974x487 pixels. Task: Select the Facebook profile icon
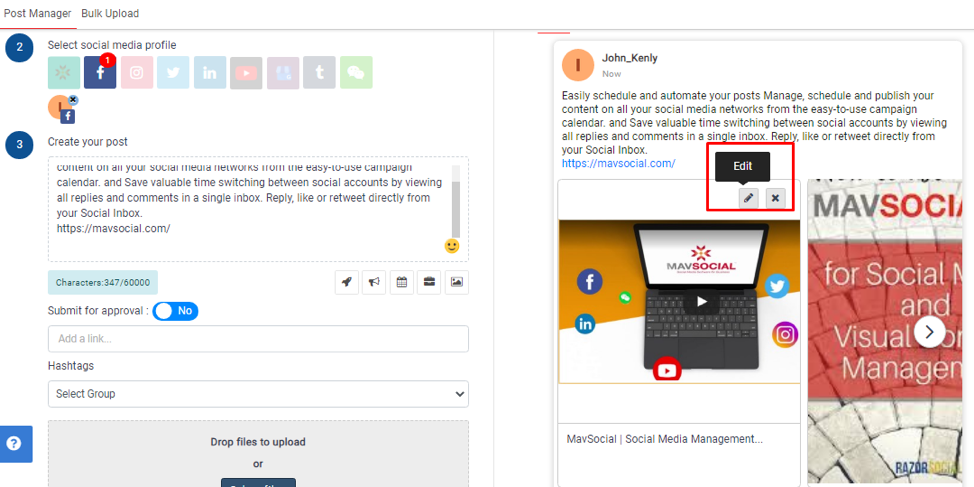(x=100, y=73)
